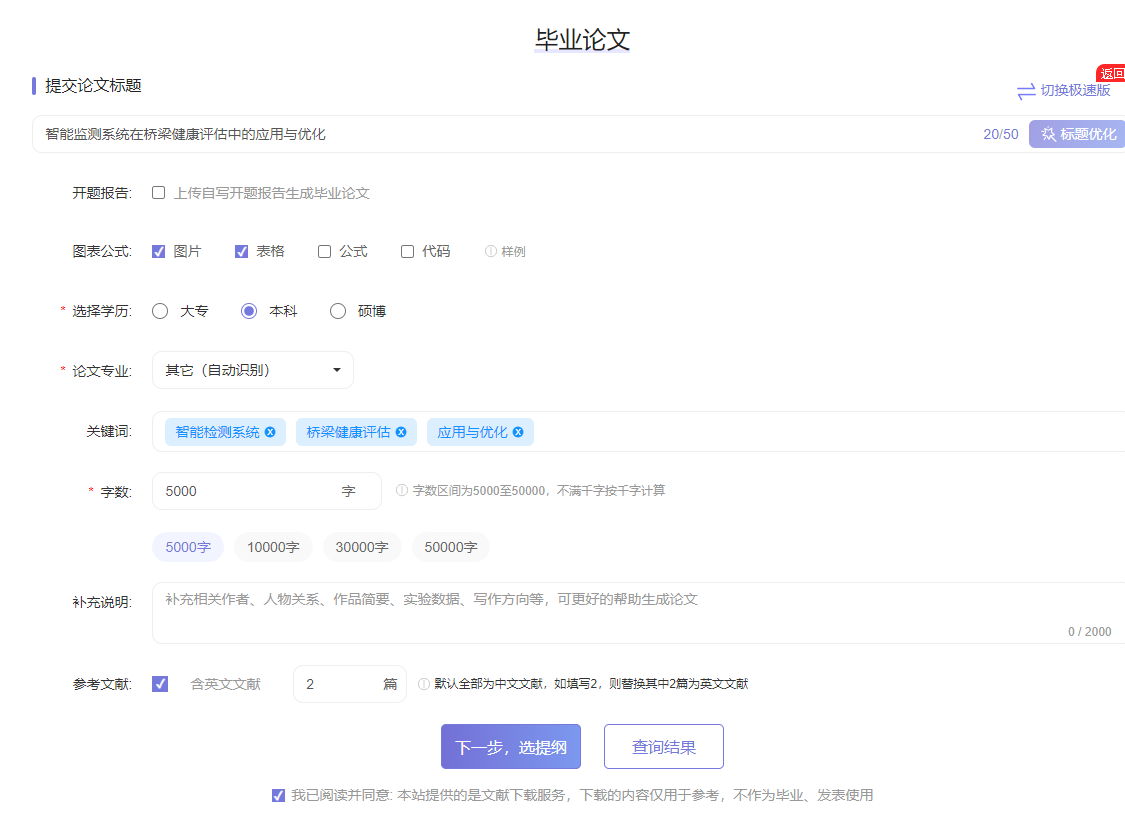Select the 大专 radio button
The height and width of the screenshot is (831, 1125).
click(160, 311)
